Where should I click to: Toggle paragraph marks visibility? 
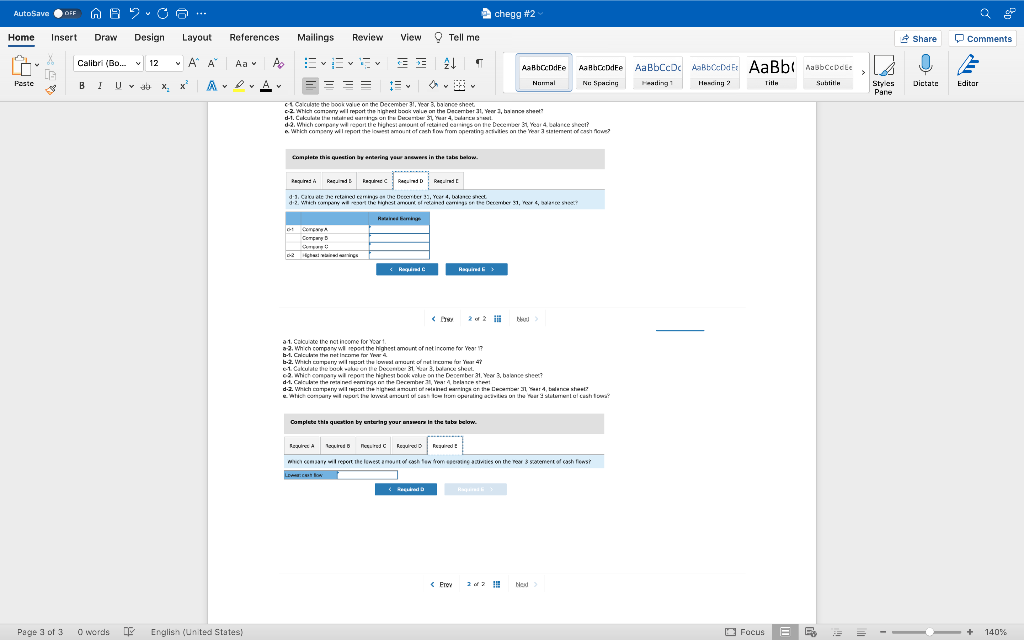point(479,63)
